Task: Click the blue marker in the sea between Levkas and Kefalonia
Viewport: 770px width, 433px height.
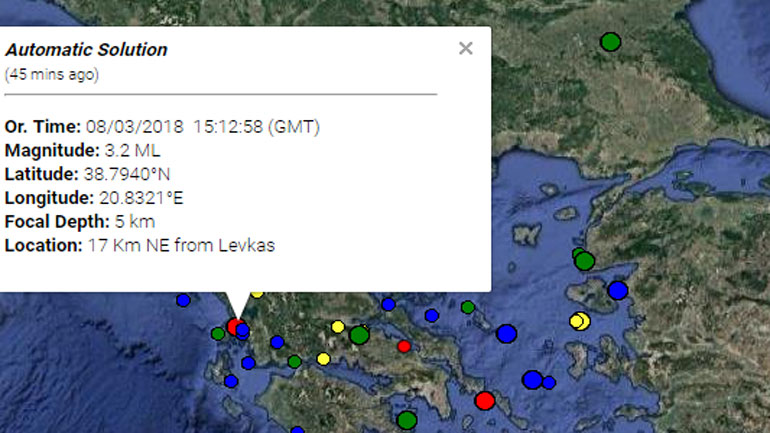Action: tap(248, 363)
